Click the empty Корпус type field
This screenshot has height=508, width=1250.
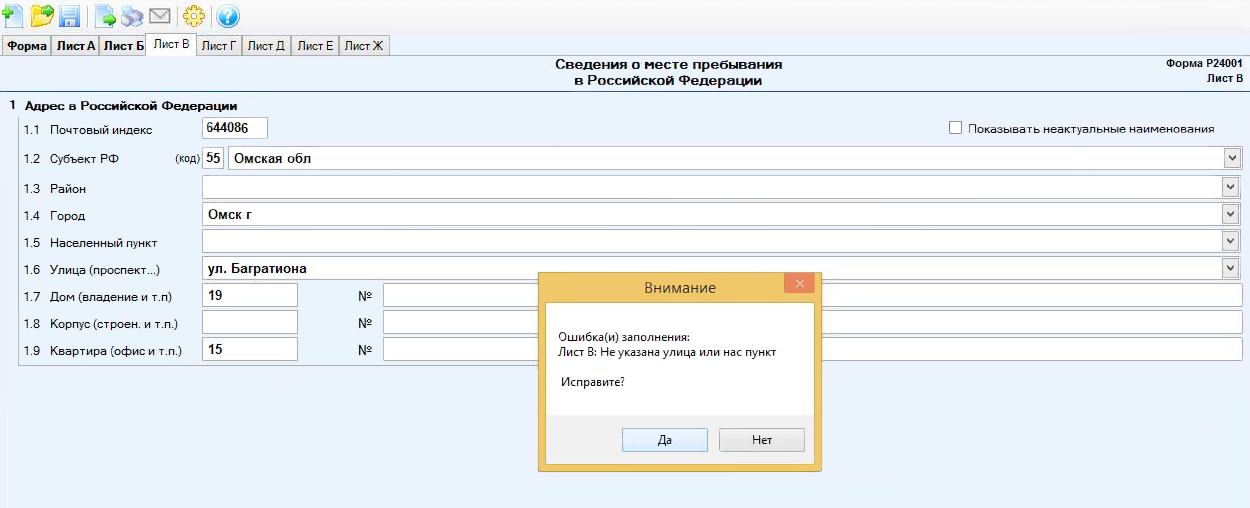point(250,322)
